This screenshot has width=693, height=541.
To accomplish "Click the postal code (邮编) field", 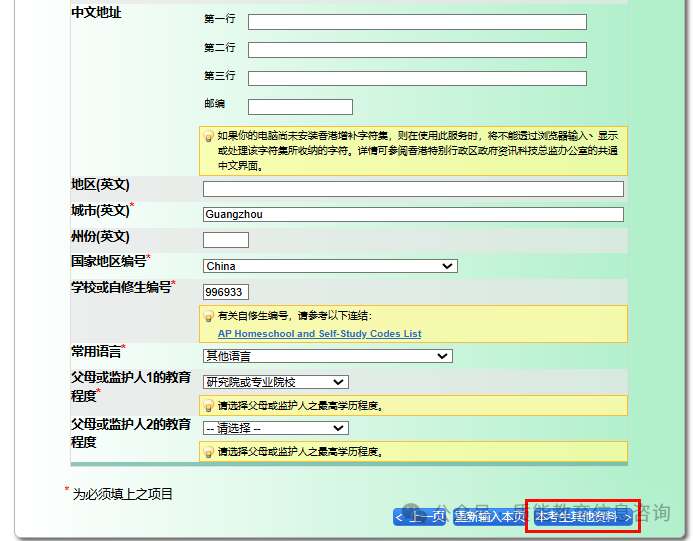I will pyautogui.click(x=300, y=107).
